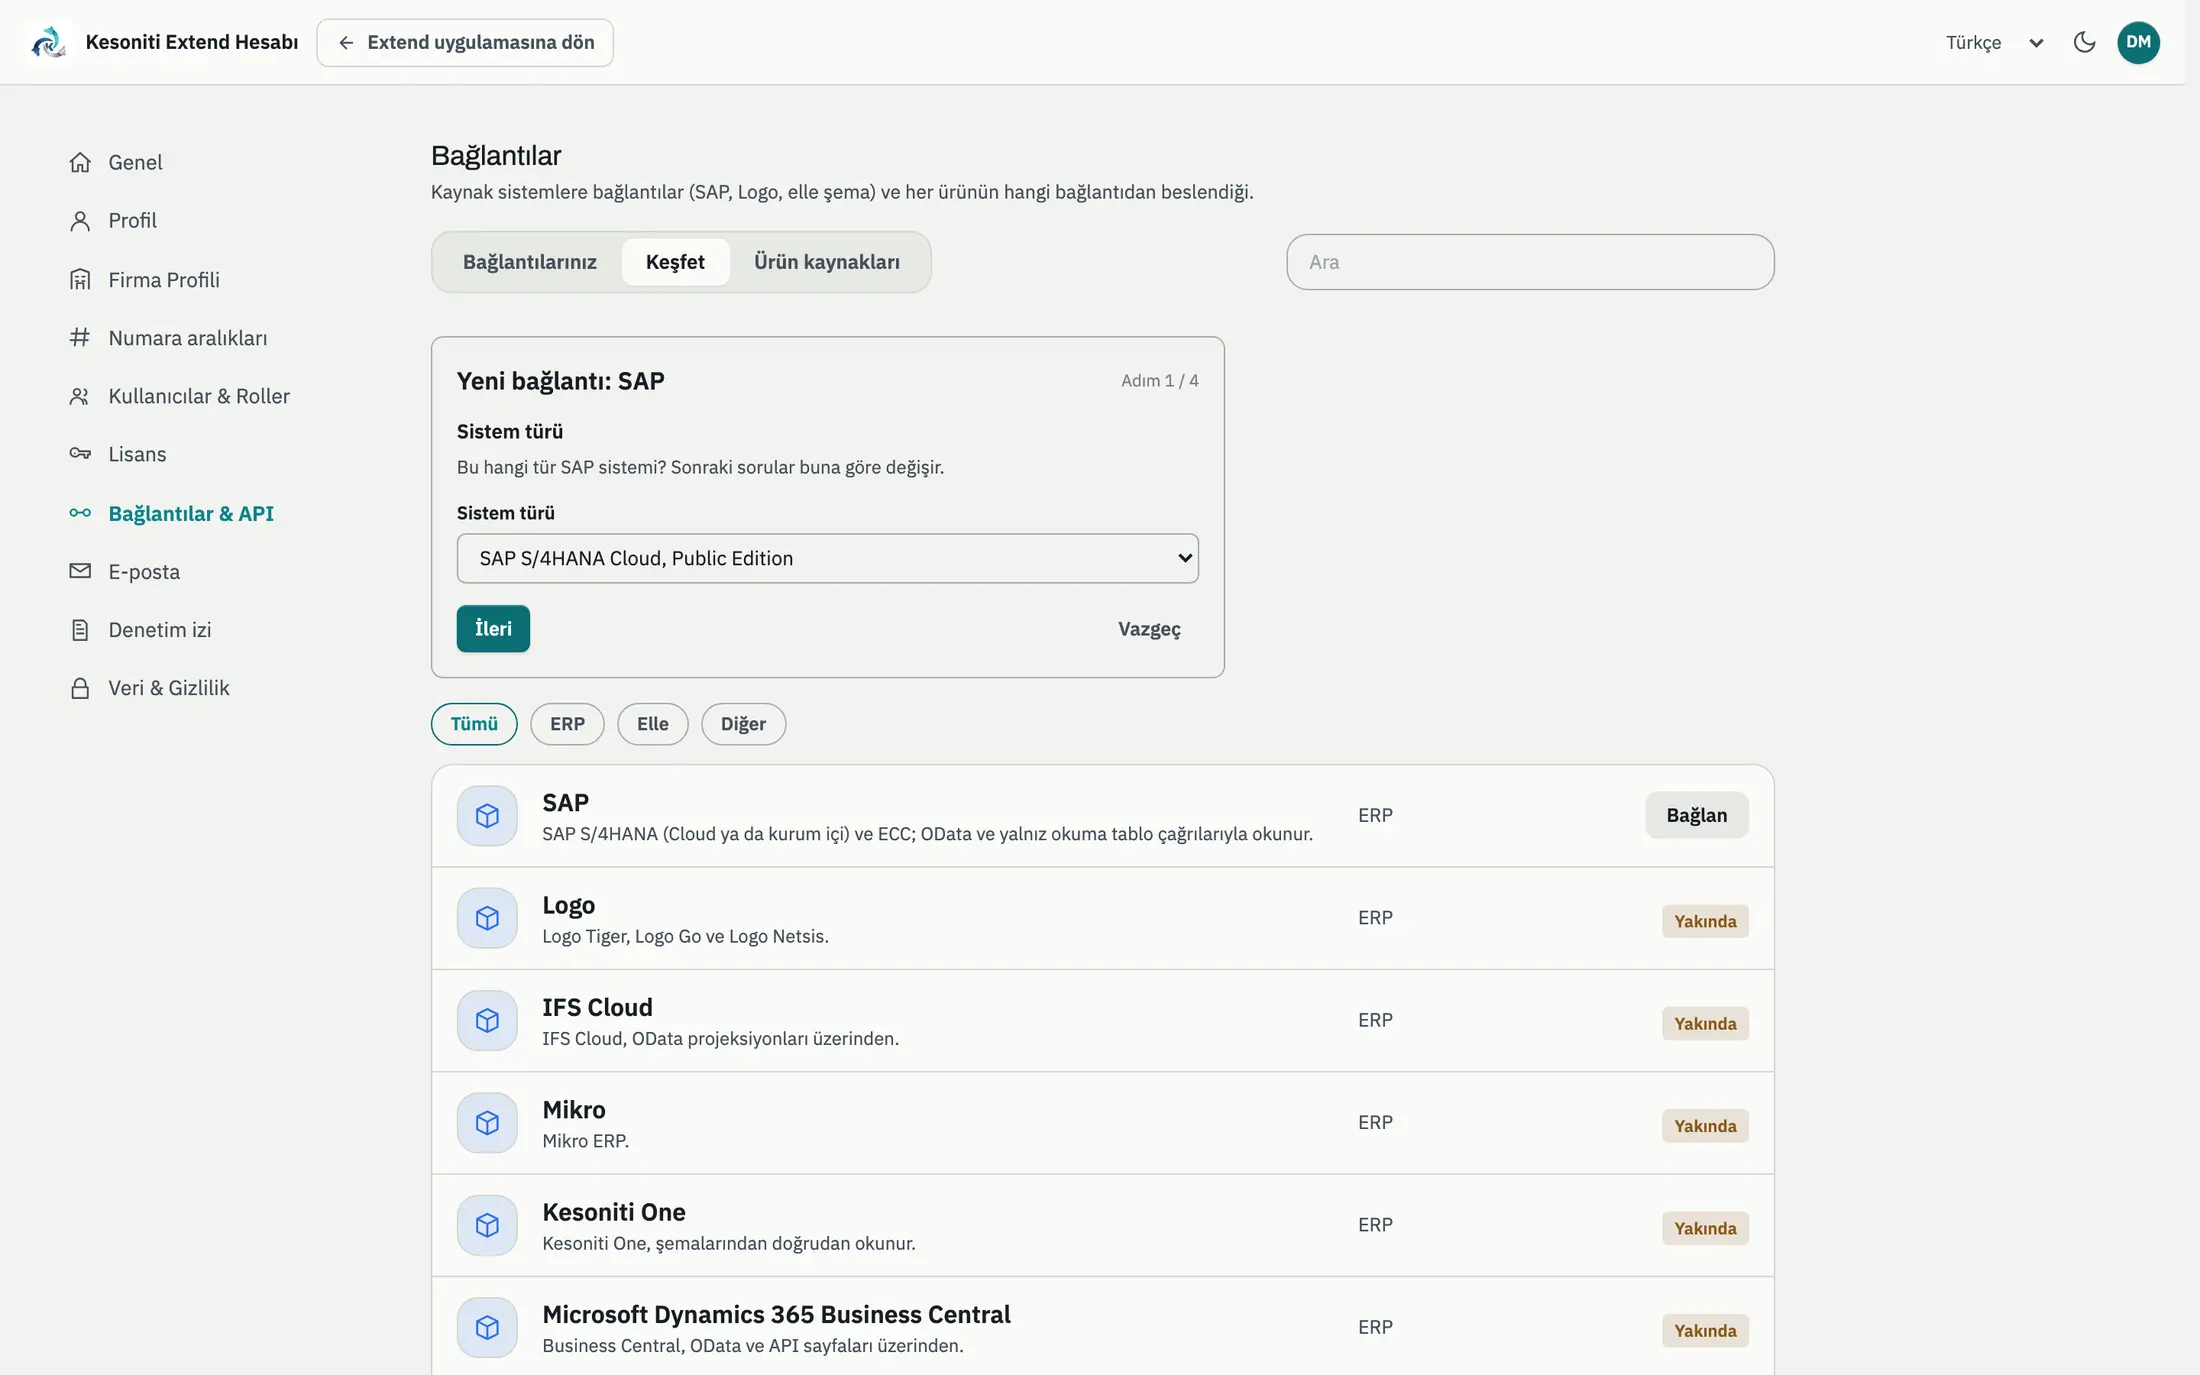2200x1375 pixels.
Task: Open Veri & Gizlilik via the lock icon
Action: coord(80,688)
